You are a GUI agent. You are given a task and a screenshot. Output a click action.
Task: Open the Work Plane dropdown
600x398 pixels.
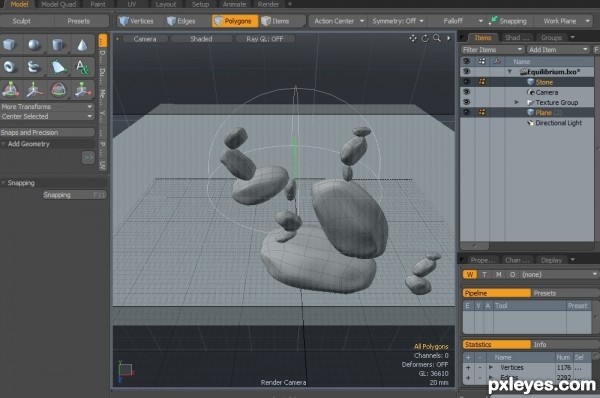563,21
